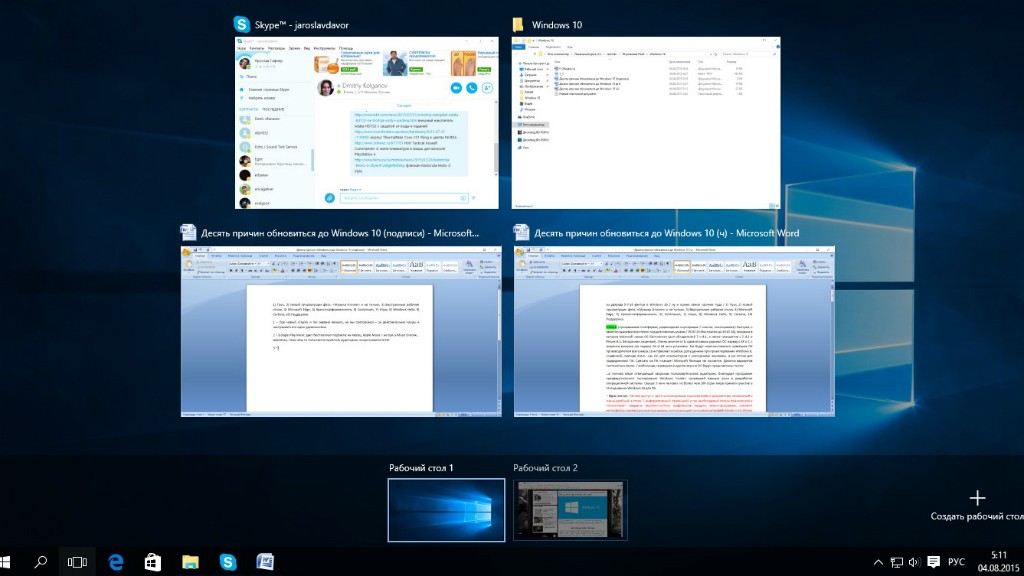
Task: Click the Word icon beside the (подписи) title
Action: click(x=188, y=232)
